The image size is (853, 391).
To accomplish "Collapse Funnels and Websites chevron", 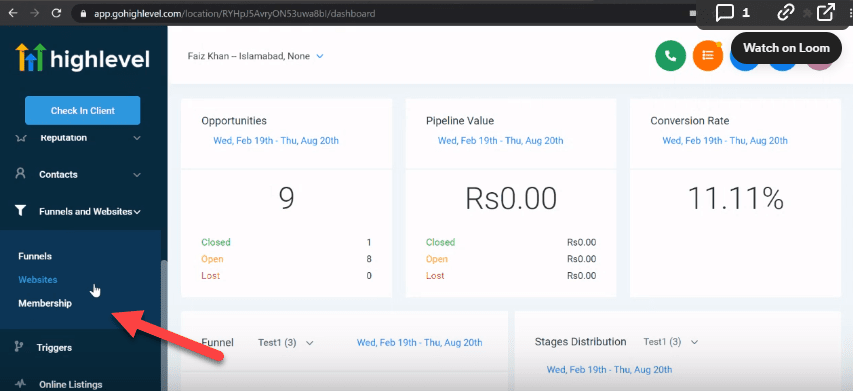I will pyautogui.click(x=137, y=212).
